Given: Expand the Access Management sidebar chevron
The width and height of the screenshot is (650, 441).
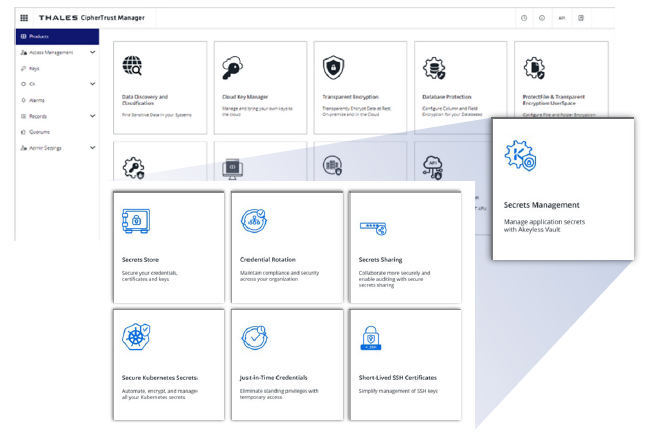Looking at the screenshot, I should click(x=92, y=52).
